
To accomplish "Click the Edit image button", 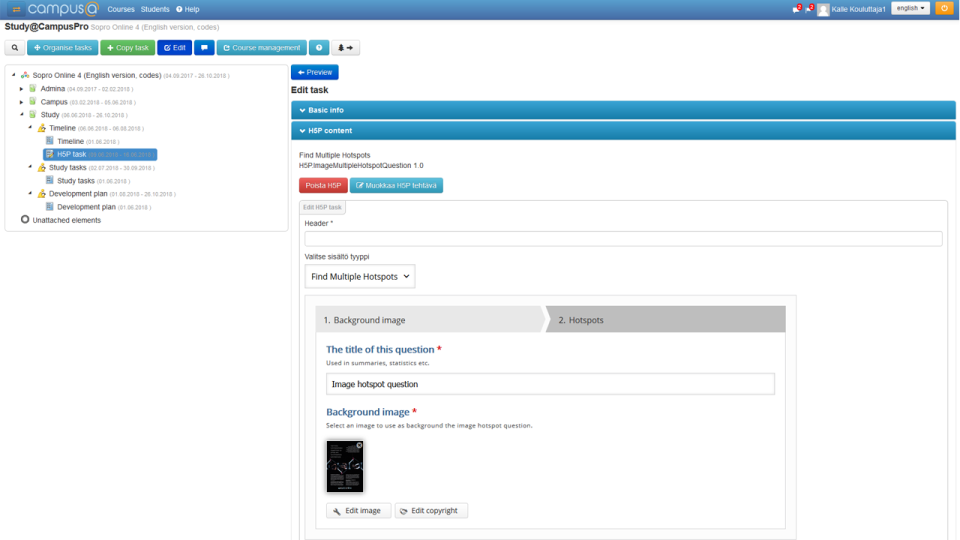I will [358, 511].
